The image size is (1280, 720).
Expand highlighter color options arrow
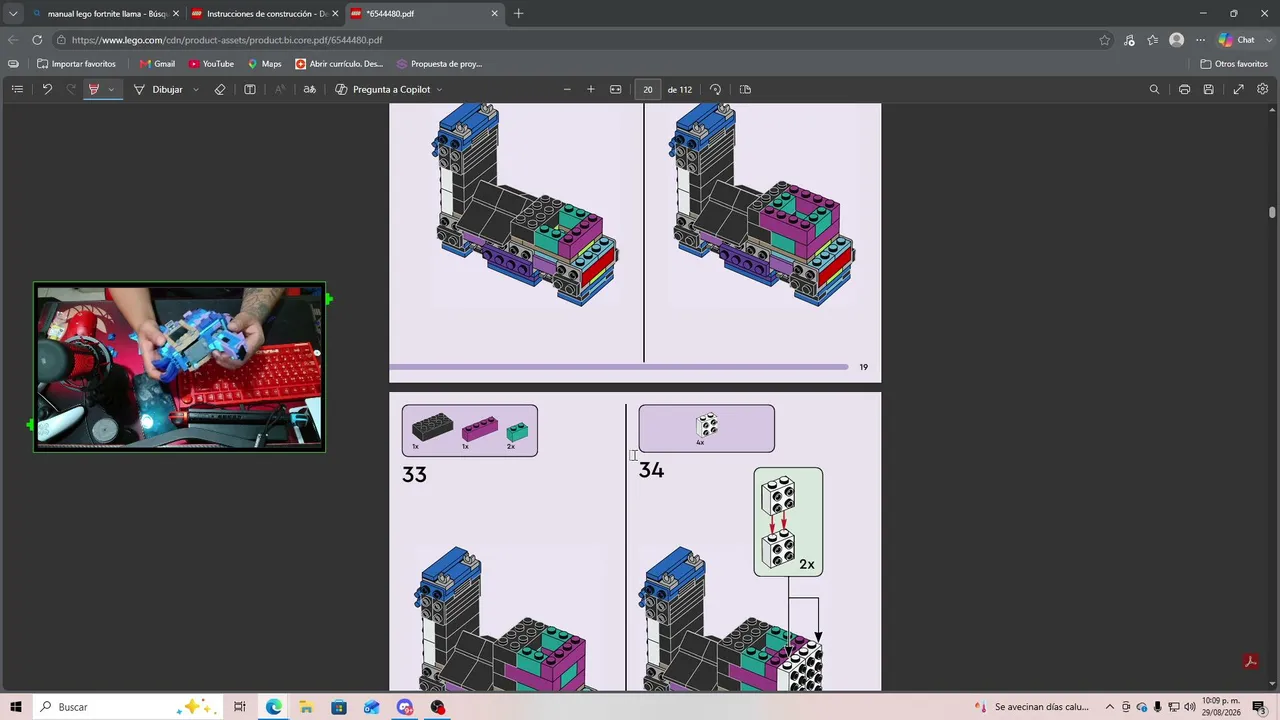pos(111,89)
